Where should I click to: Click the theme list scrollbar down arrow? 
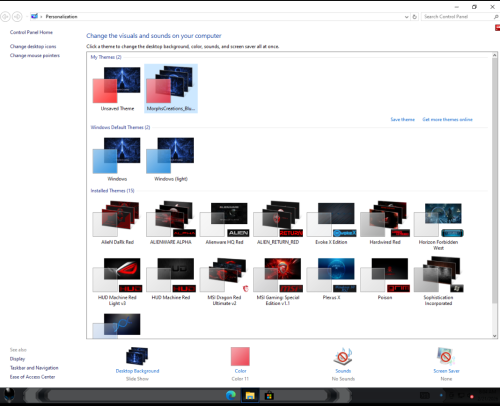pyautogui.click(x=495, y=336)
